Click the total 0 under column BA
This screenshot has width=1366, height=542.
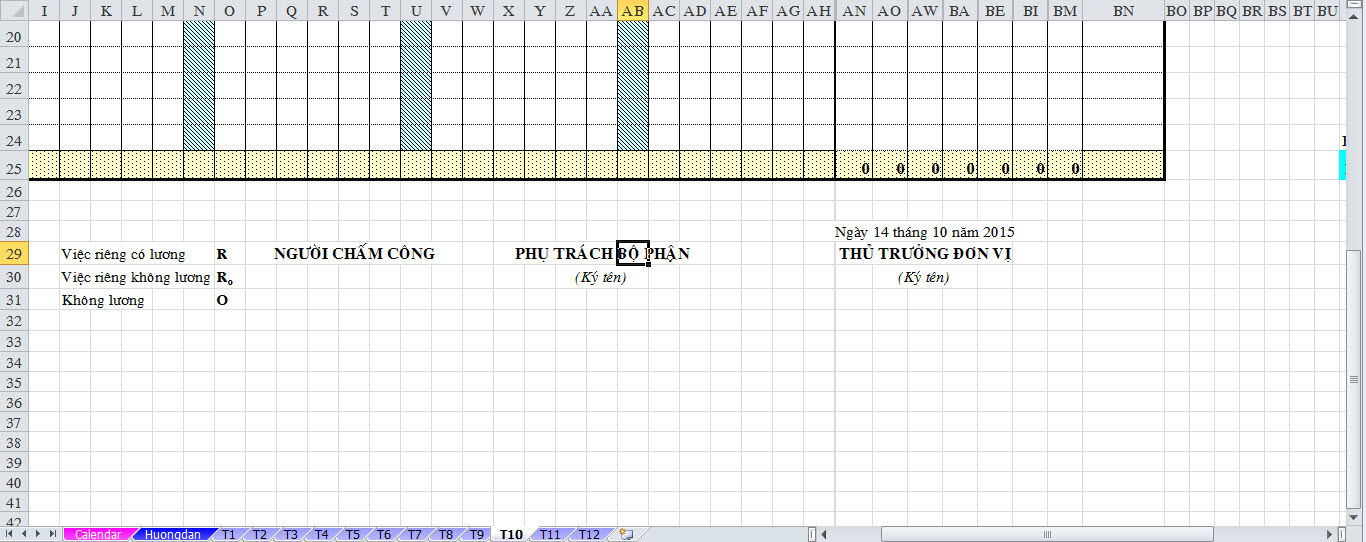point(970,169)
